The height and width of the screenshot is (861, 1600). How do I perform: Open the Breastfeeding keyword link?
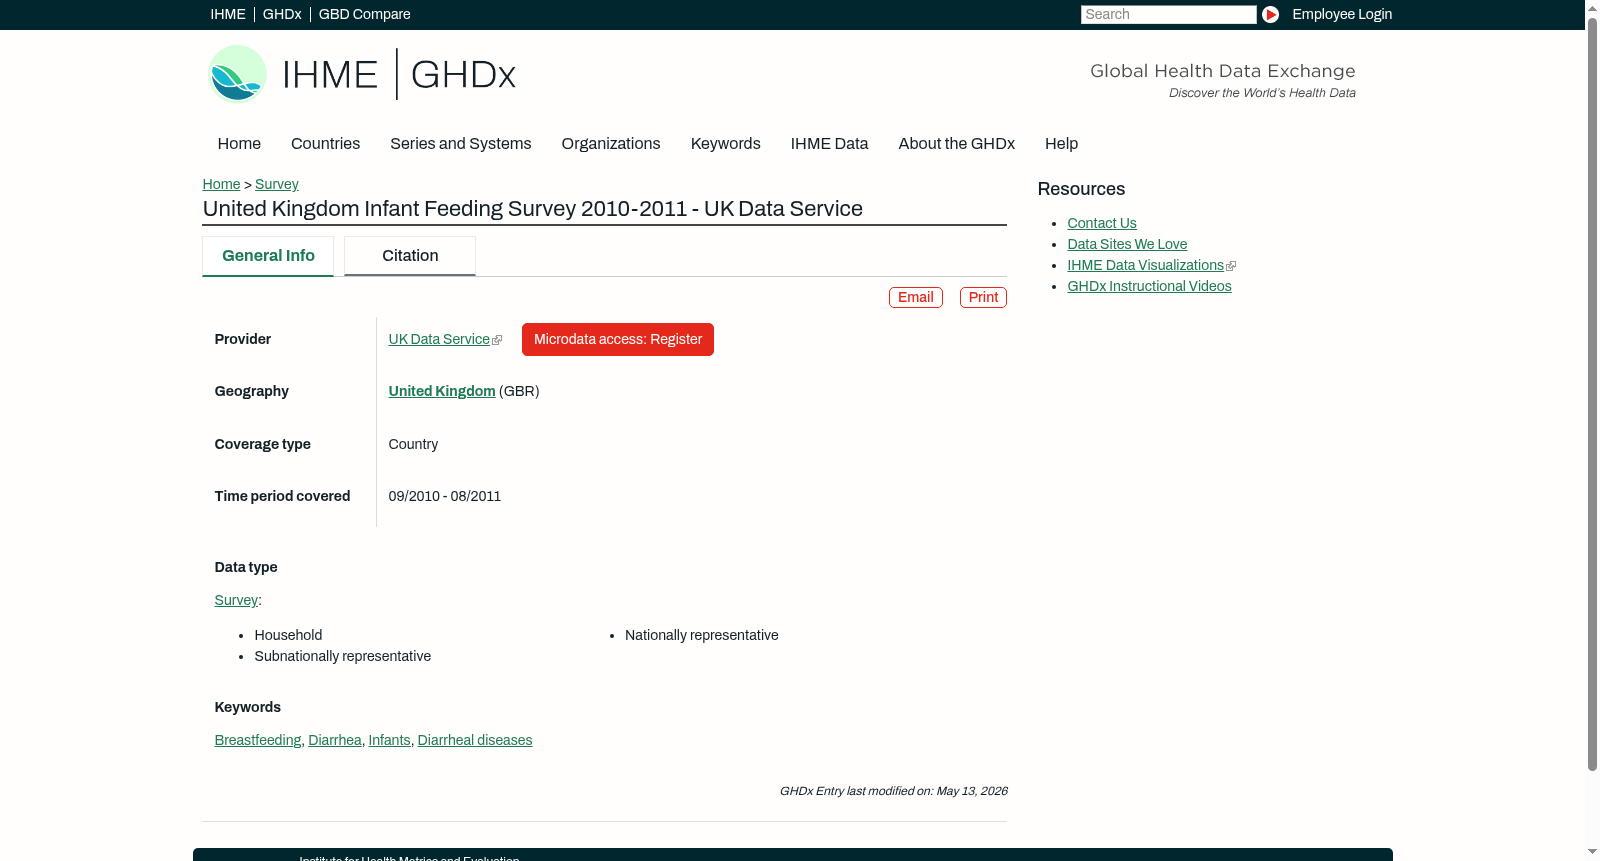click(258, 740)
